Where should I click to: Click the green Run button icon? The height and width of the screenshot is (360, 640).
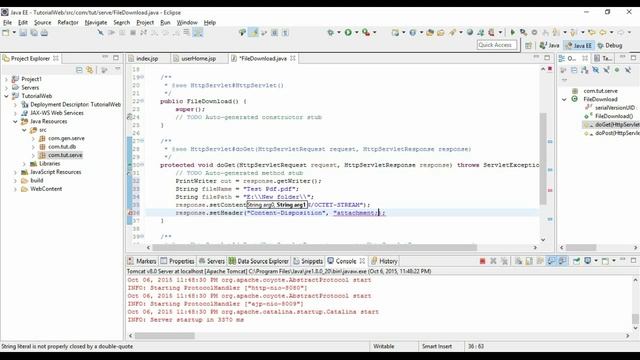(x=348, y=33)
